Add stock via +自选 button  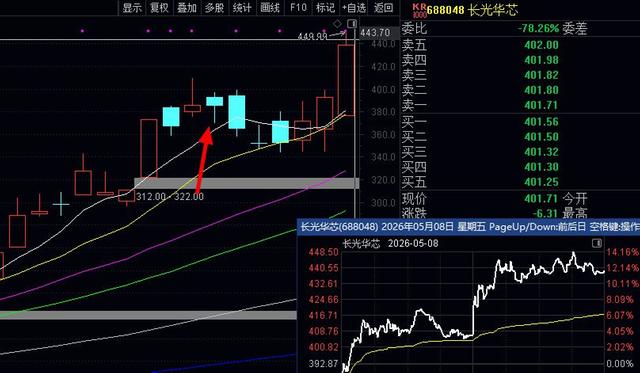pyautogui.click(x=354, y=7)
